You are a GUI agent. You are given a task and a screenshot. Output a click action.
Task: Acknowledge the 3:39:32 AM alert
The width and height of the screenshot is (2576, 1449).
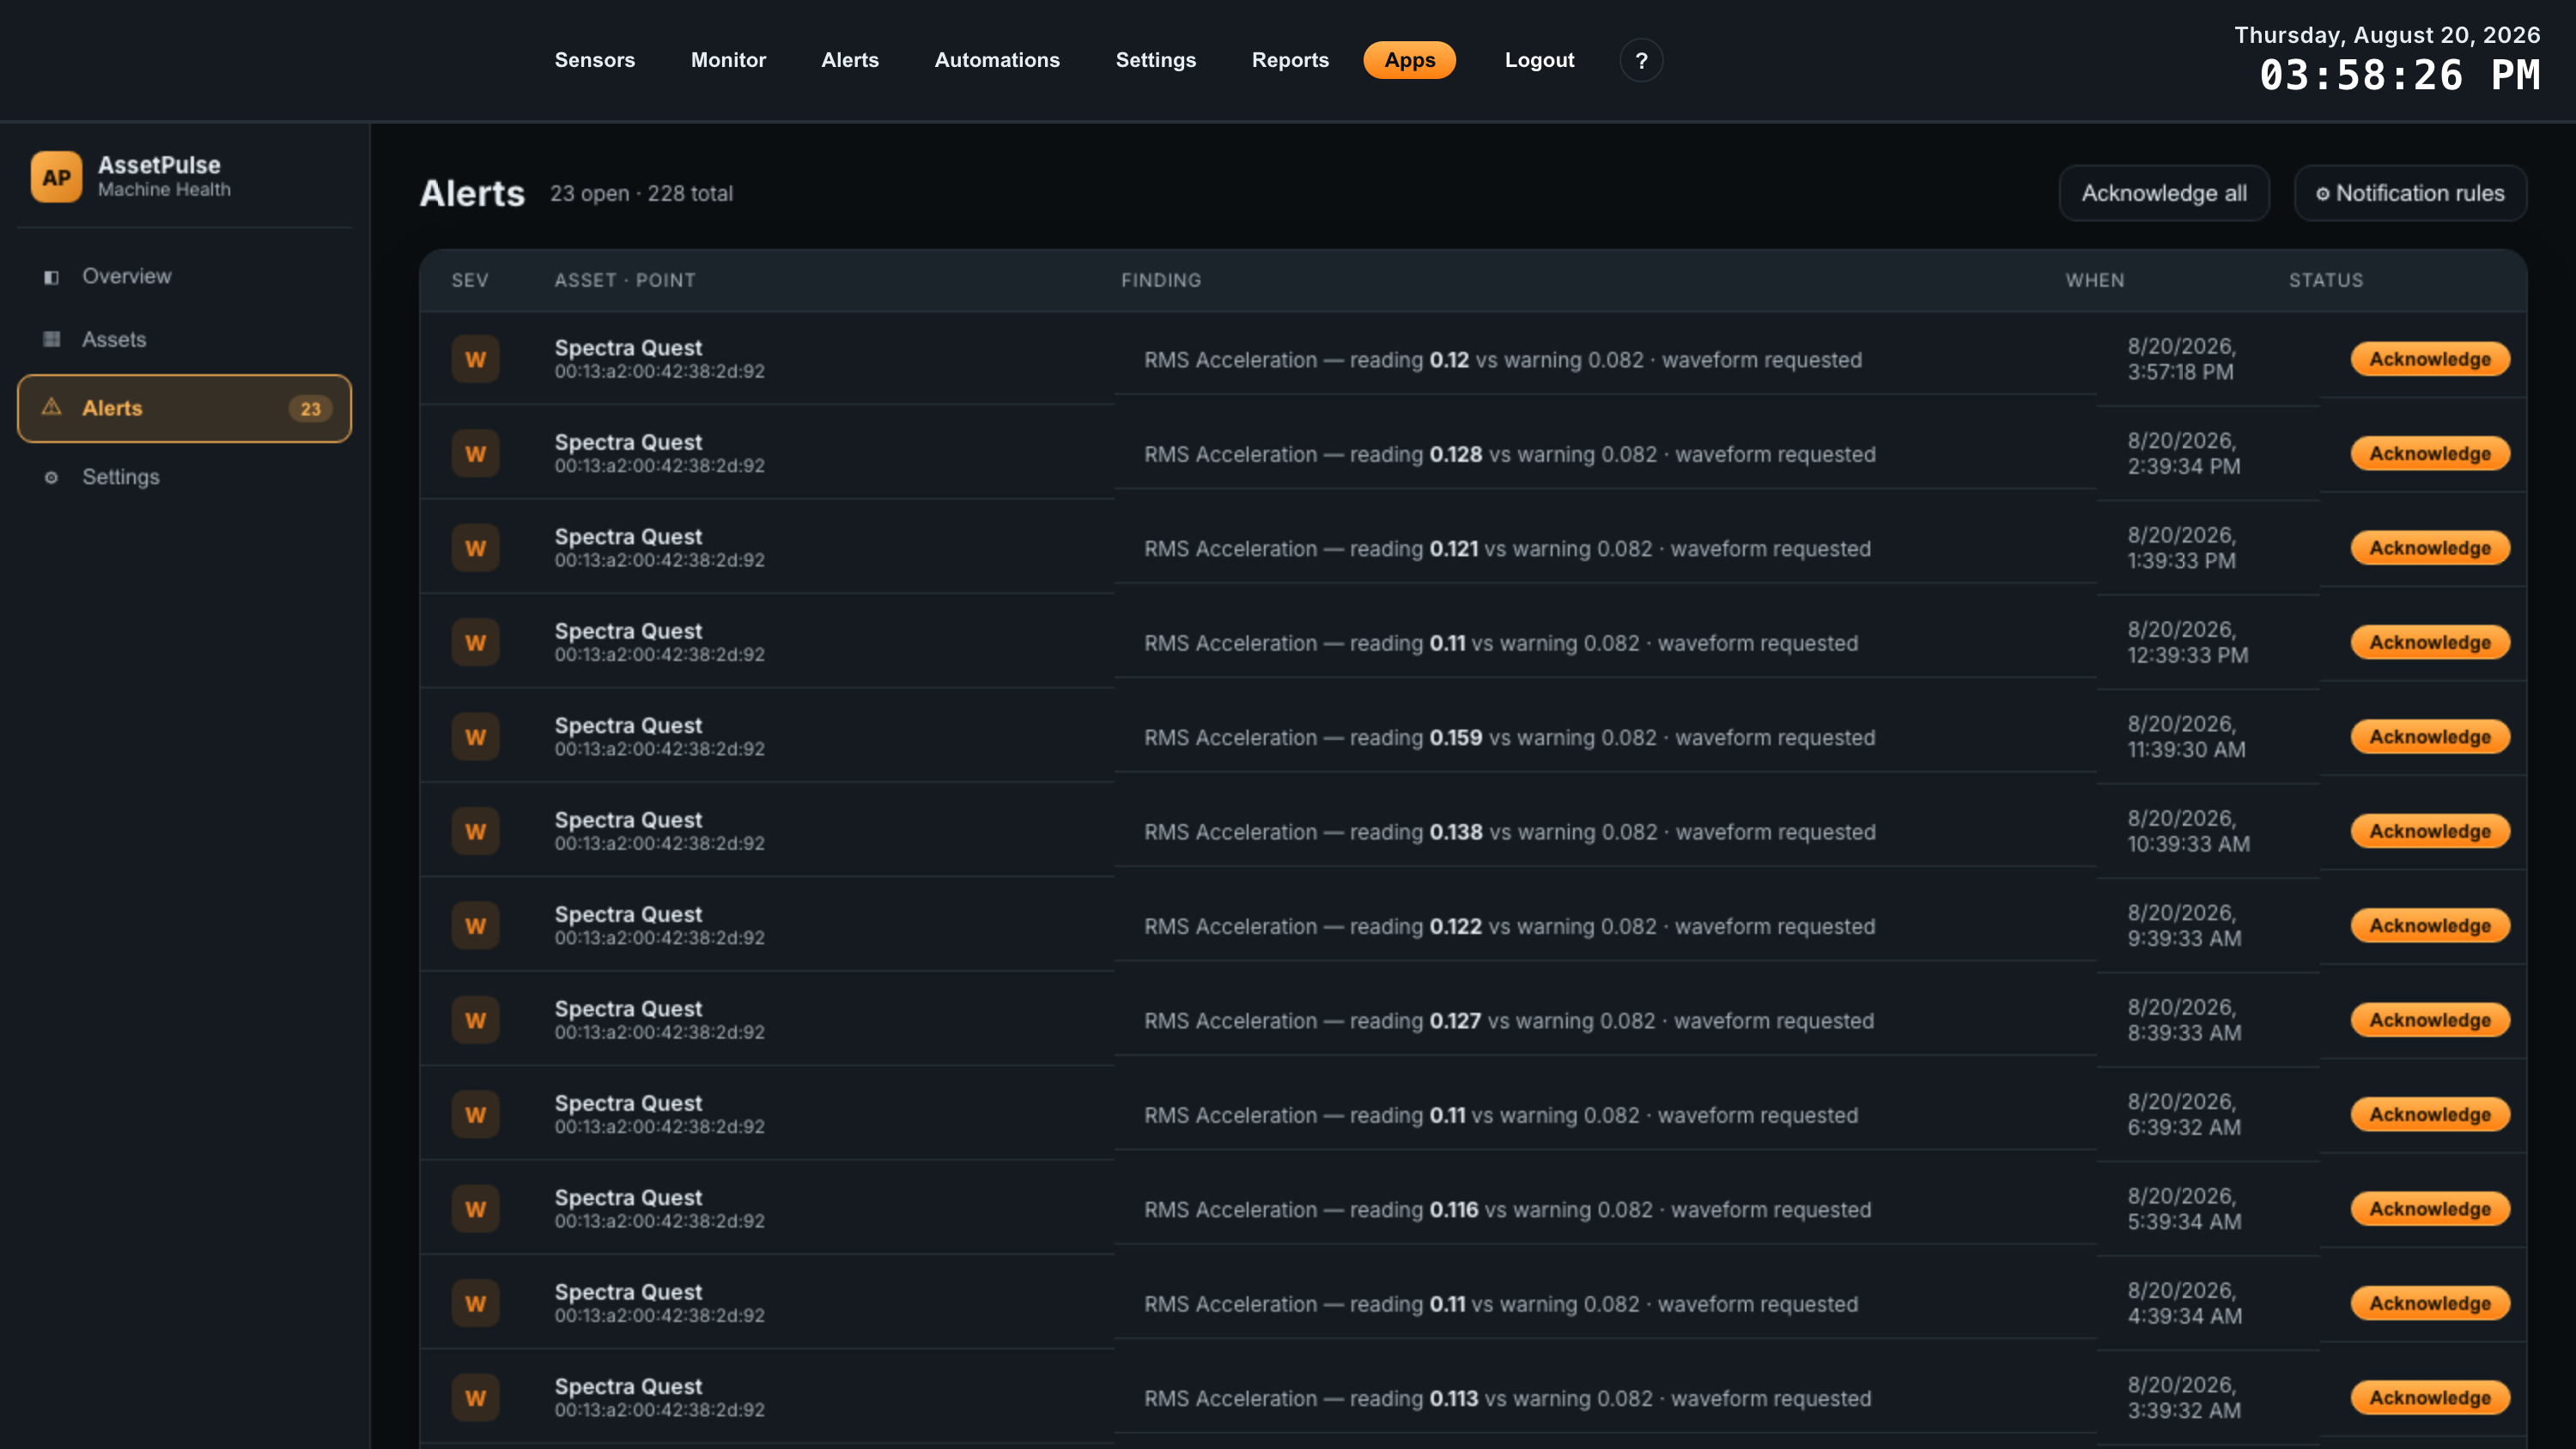pos(2430,1398)
